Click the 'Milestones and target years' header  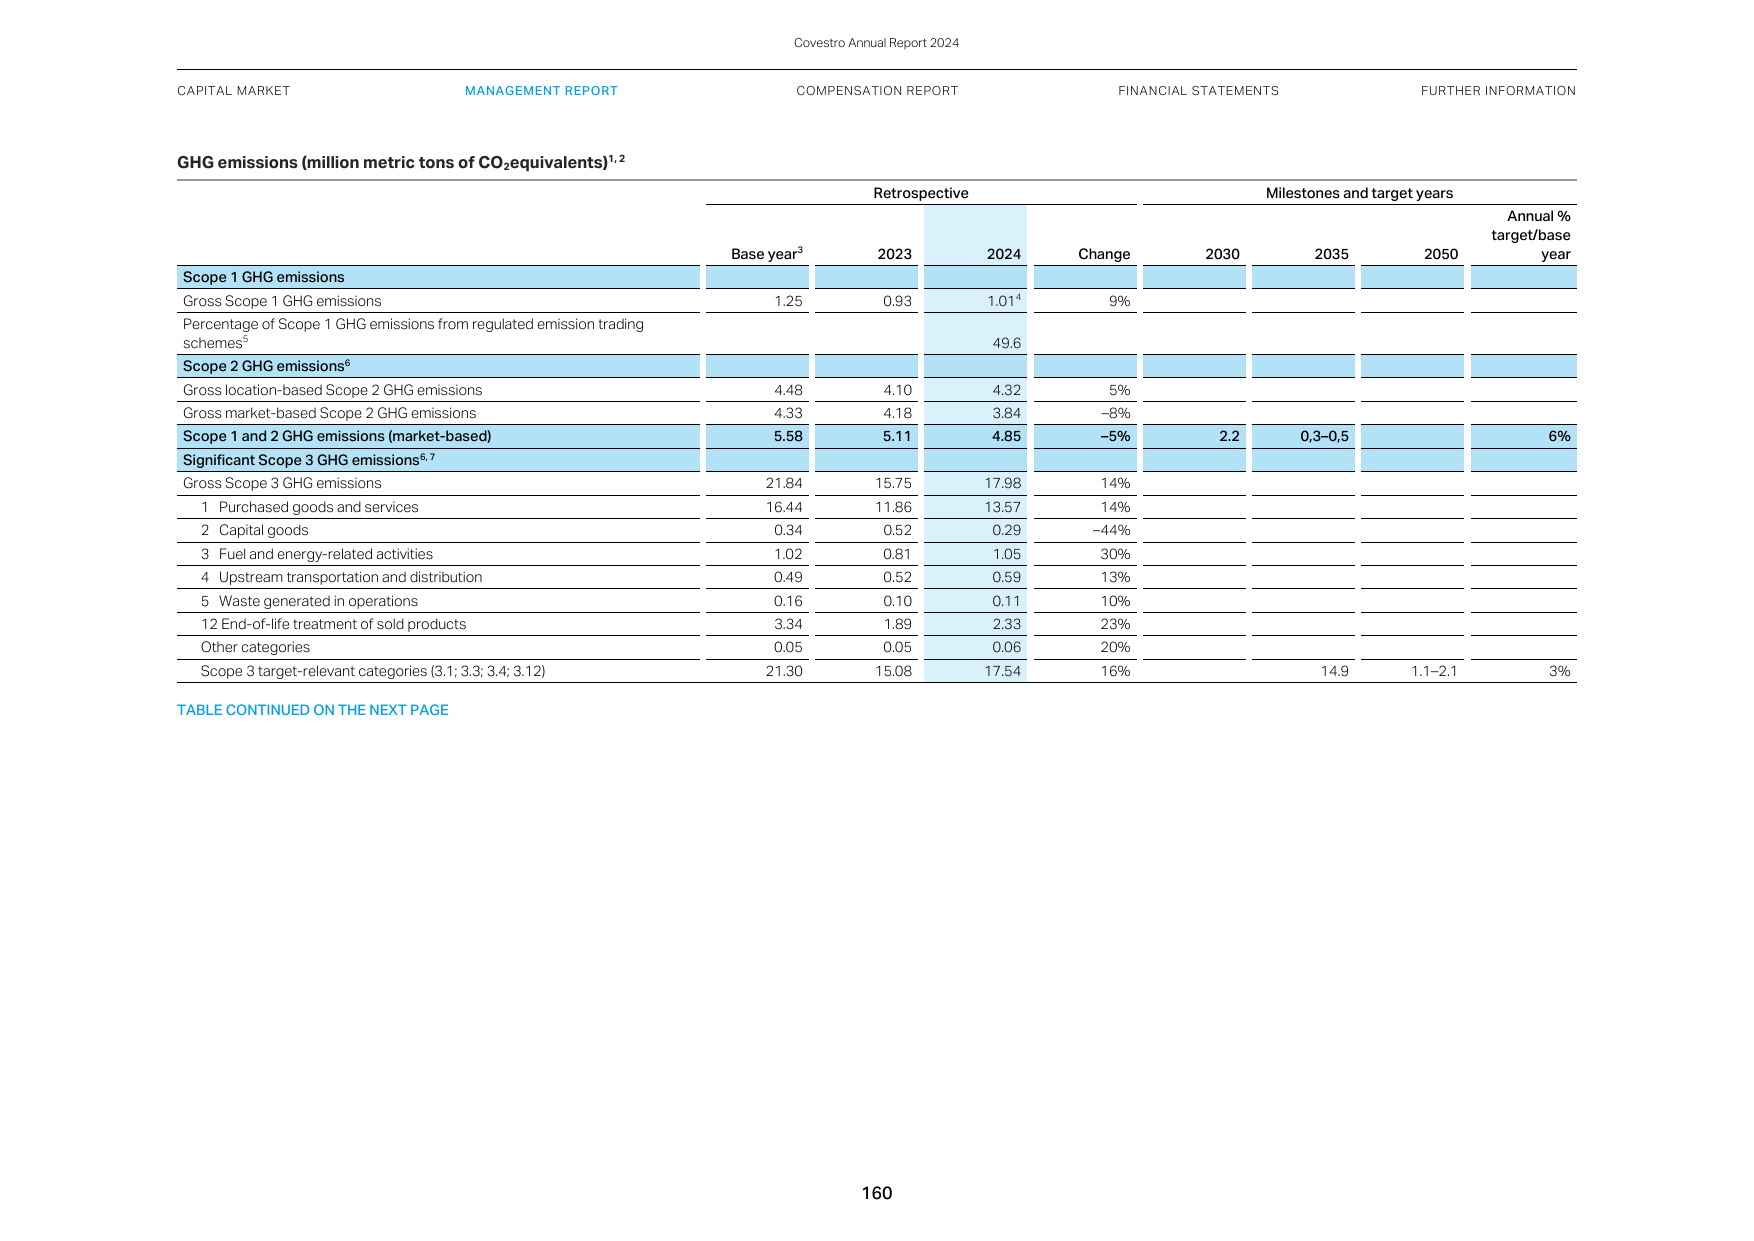coord(1359,193)
